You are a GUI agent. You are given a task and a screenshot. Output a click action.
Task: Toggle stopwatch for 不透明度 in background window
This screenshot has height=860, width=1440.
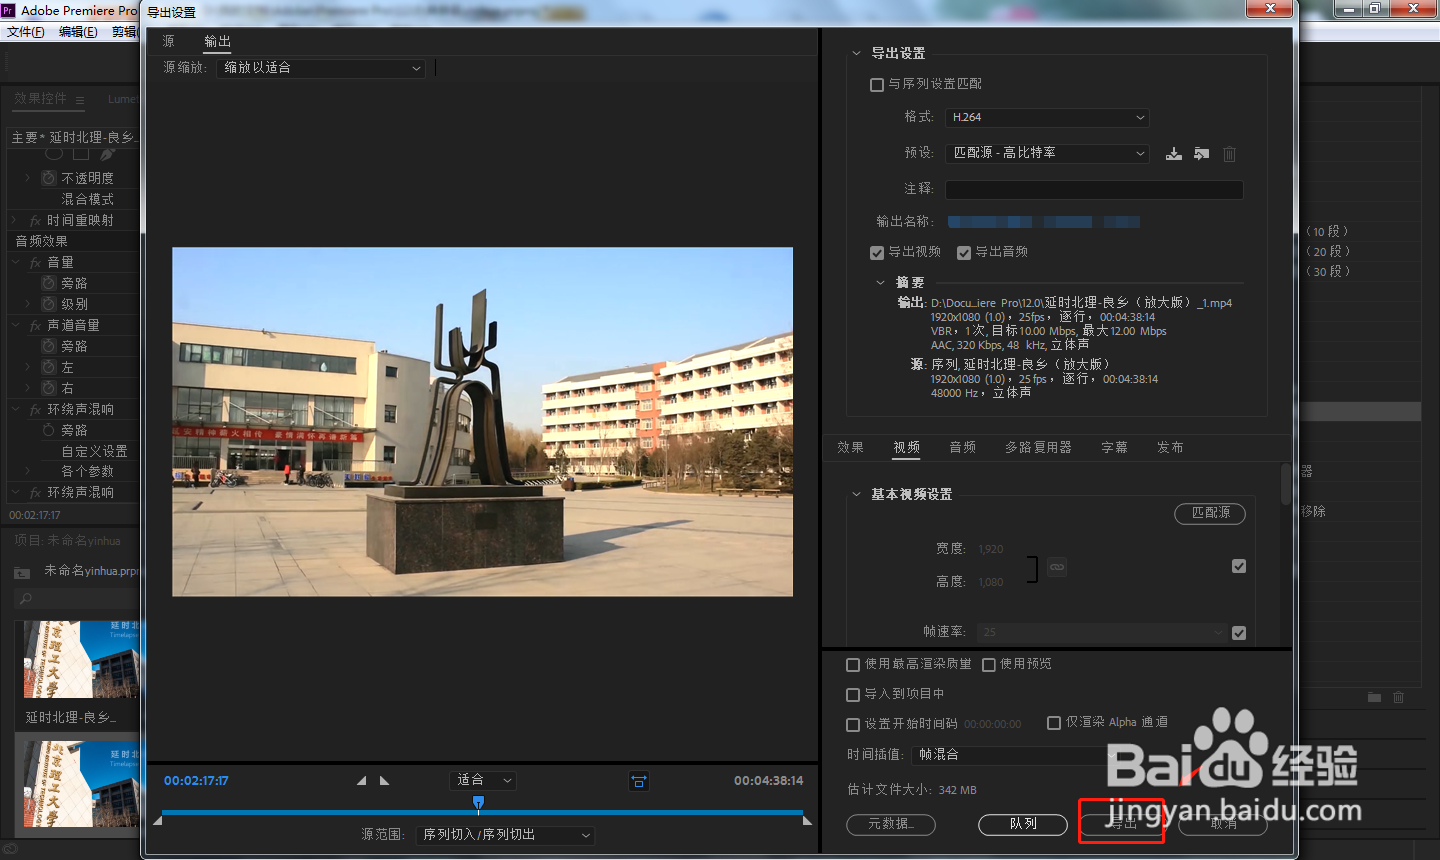click(48, 178)
